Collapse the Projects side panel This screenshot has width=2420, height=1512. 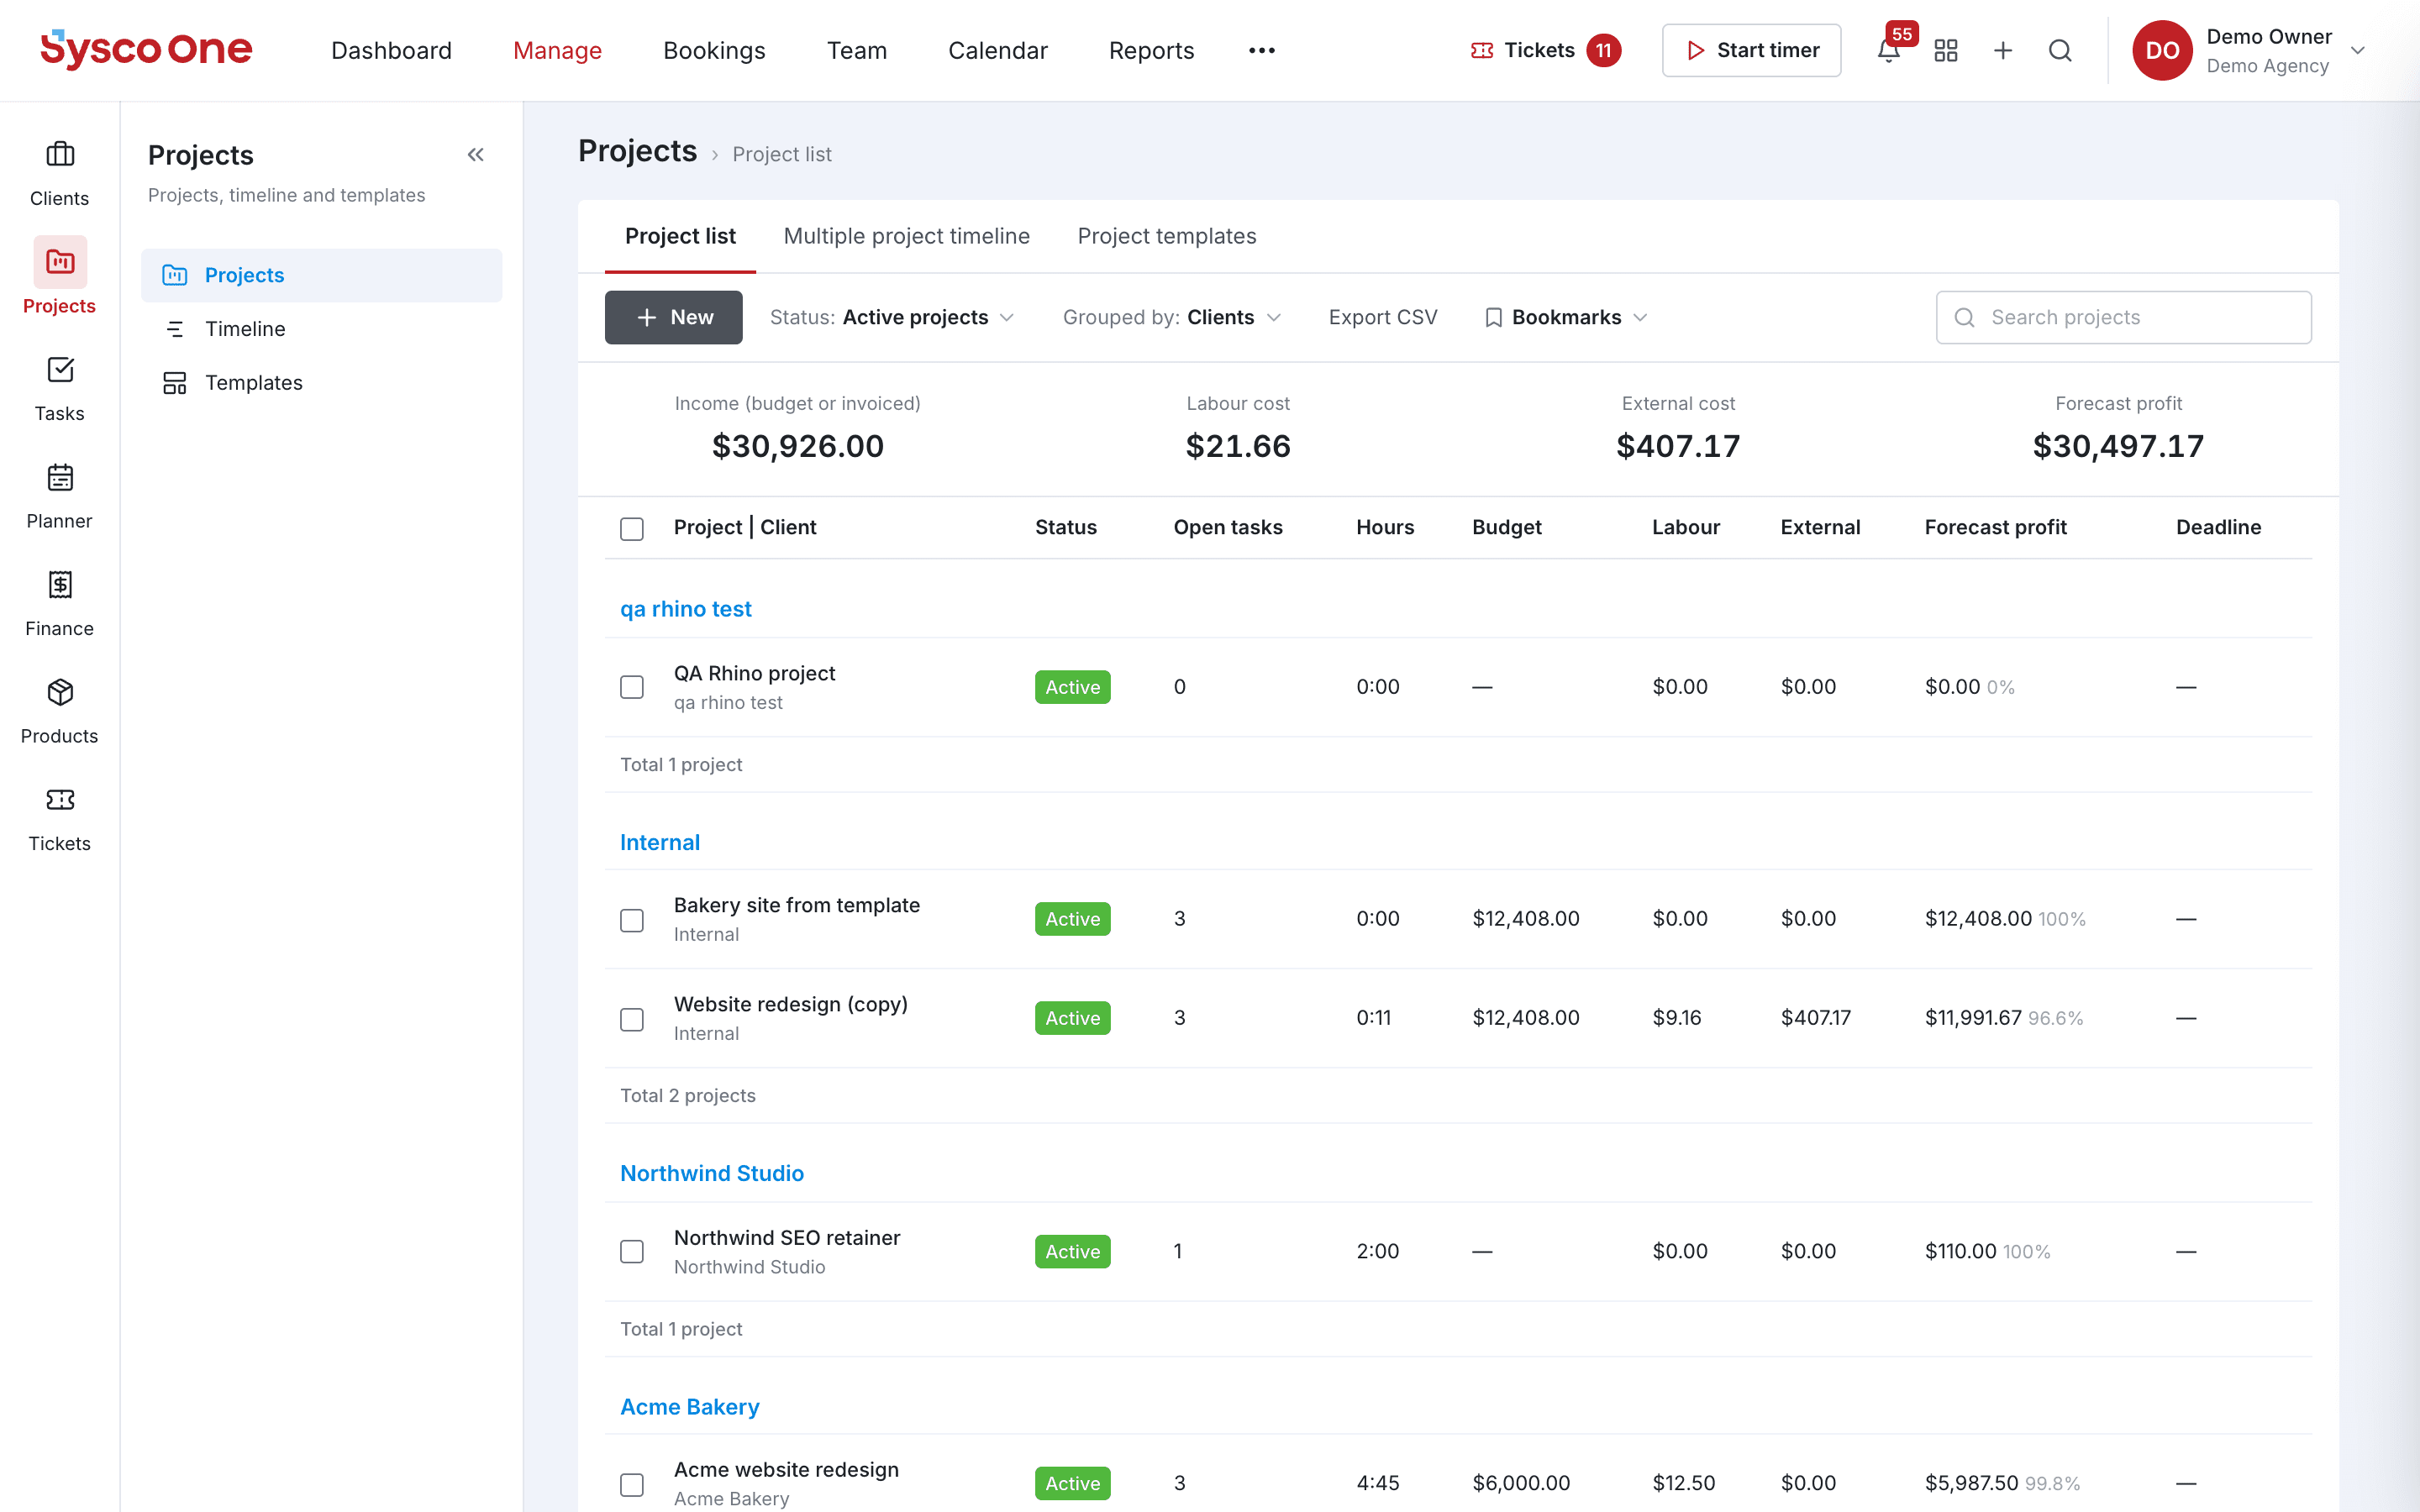pos(476,155)
